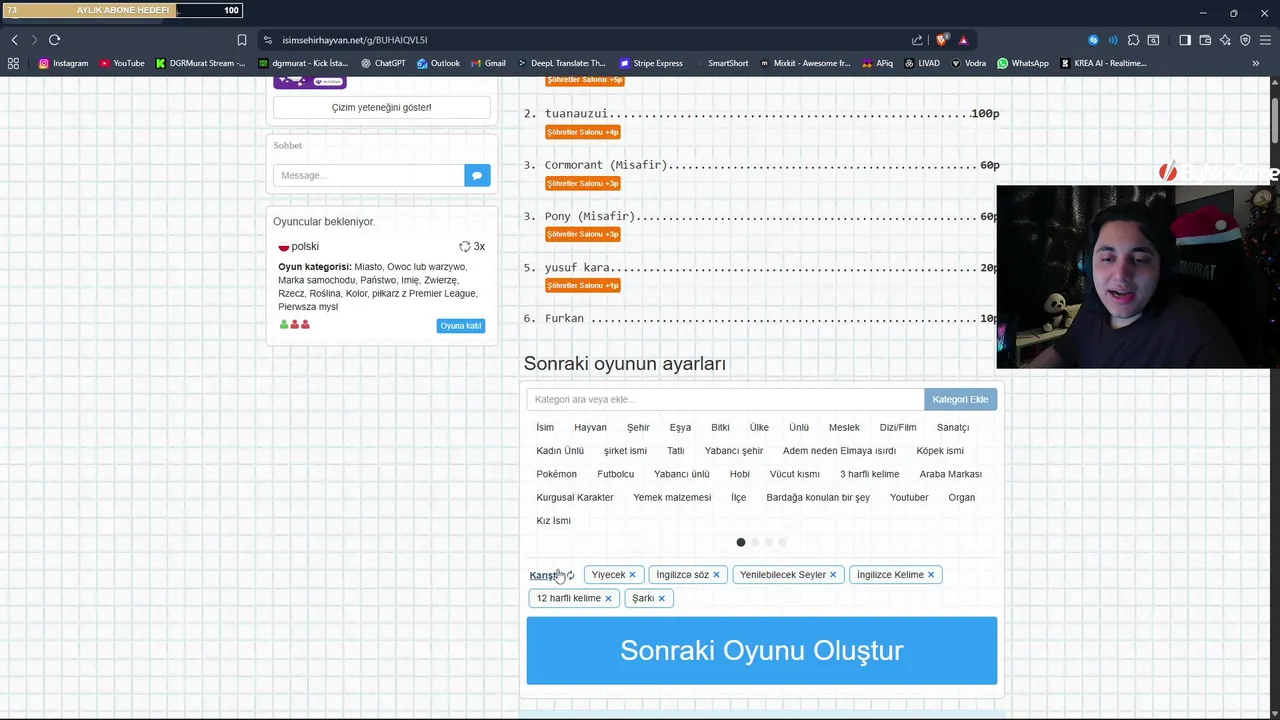Select the 3 harfli kelime category

(x=869, y=474)
